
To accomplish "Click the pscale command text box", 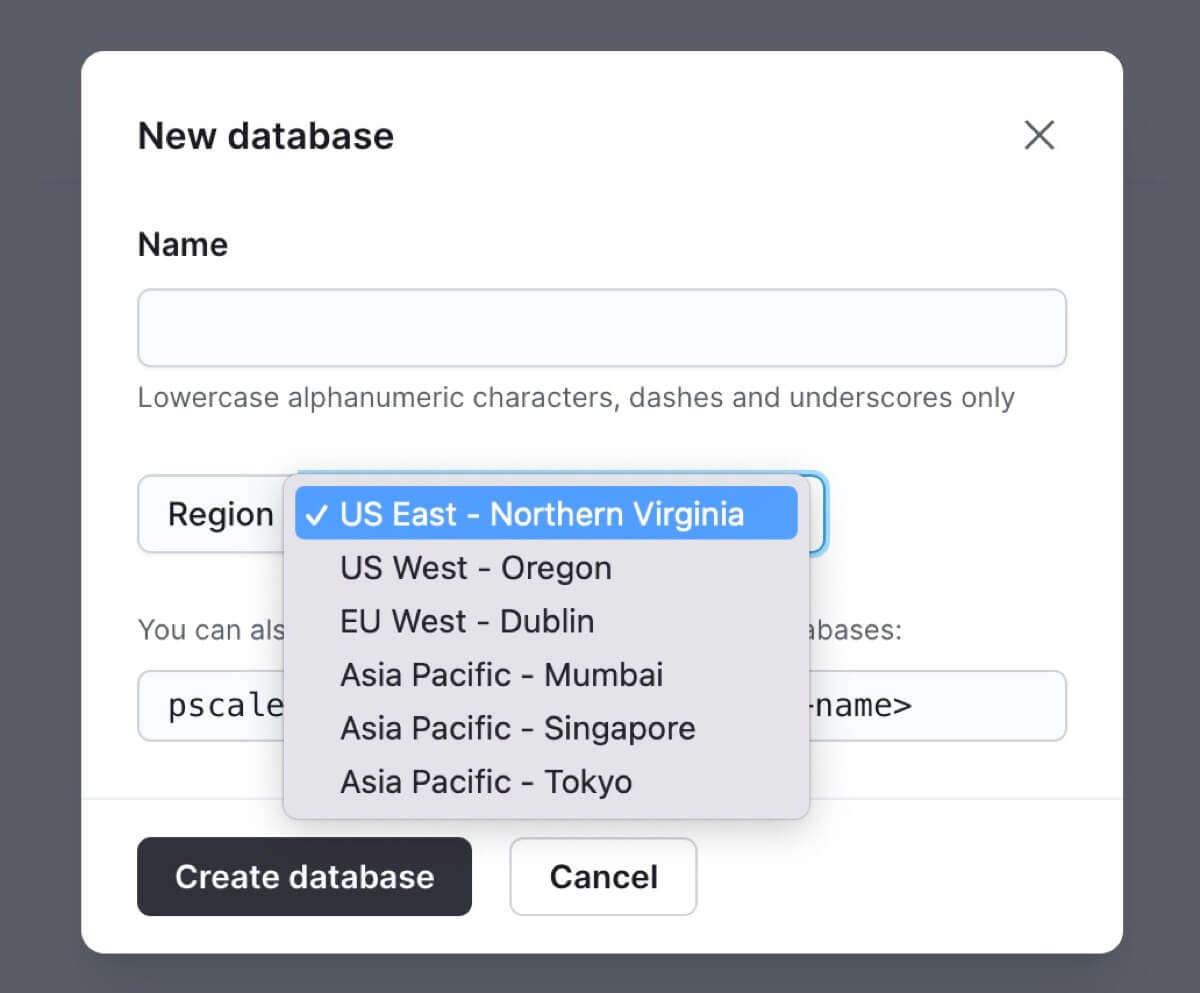I will (210, 706).
